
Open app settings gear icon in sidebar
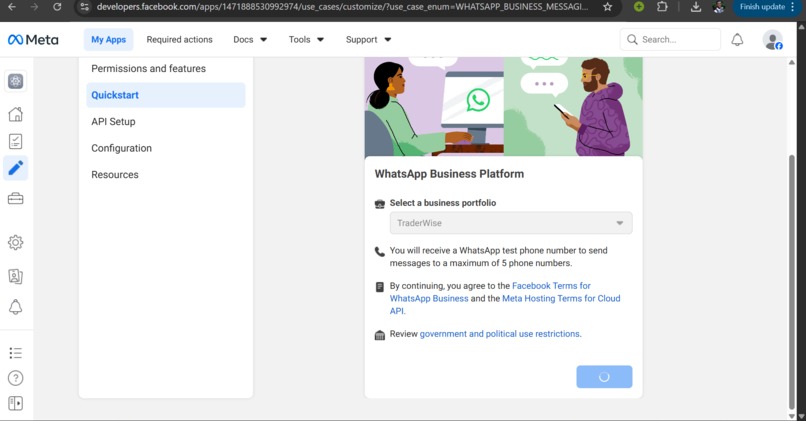point(15,242)
